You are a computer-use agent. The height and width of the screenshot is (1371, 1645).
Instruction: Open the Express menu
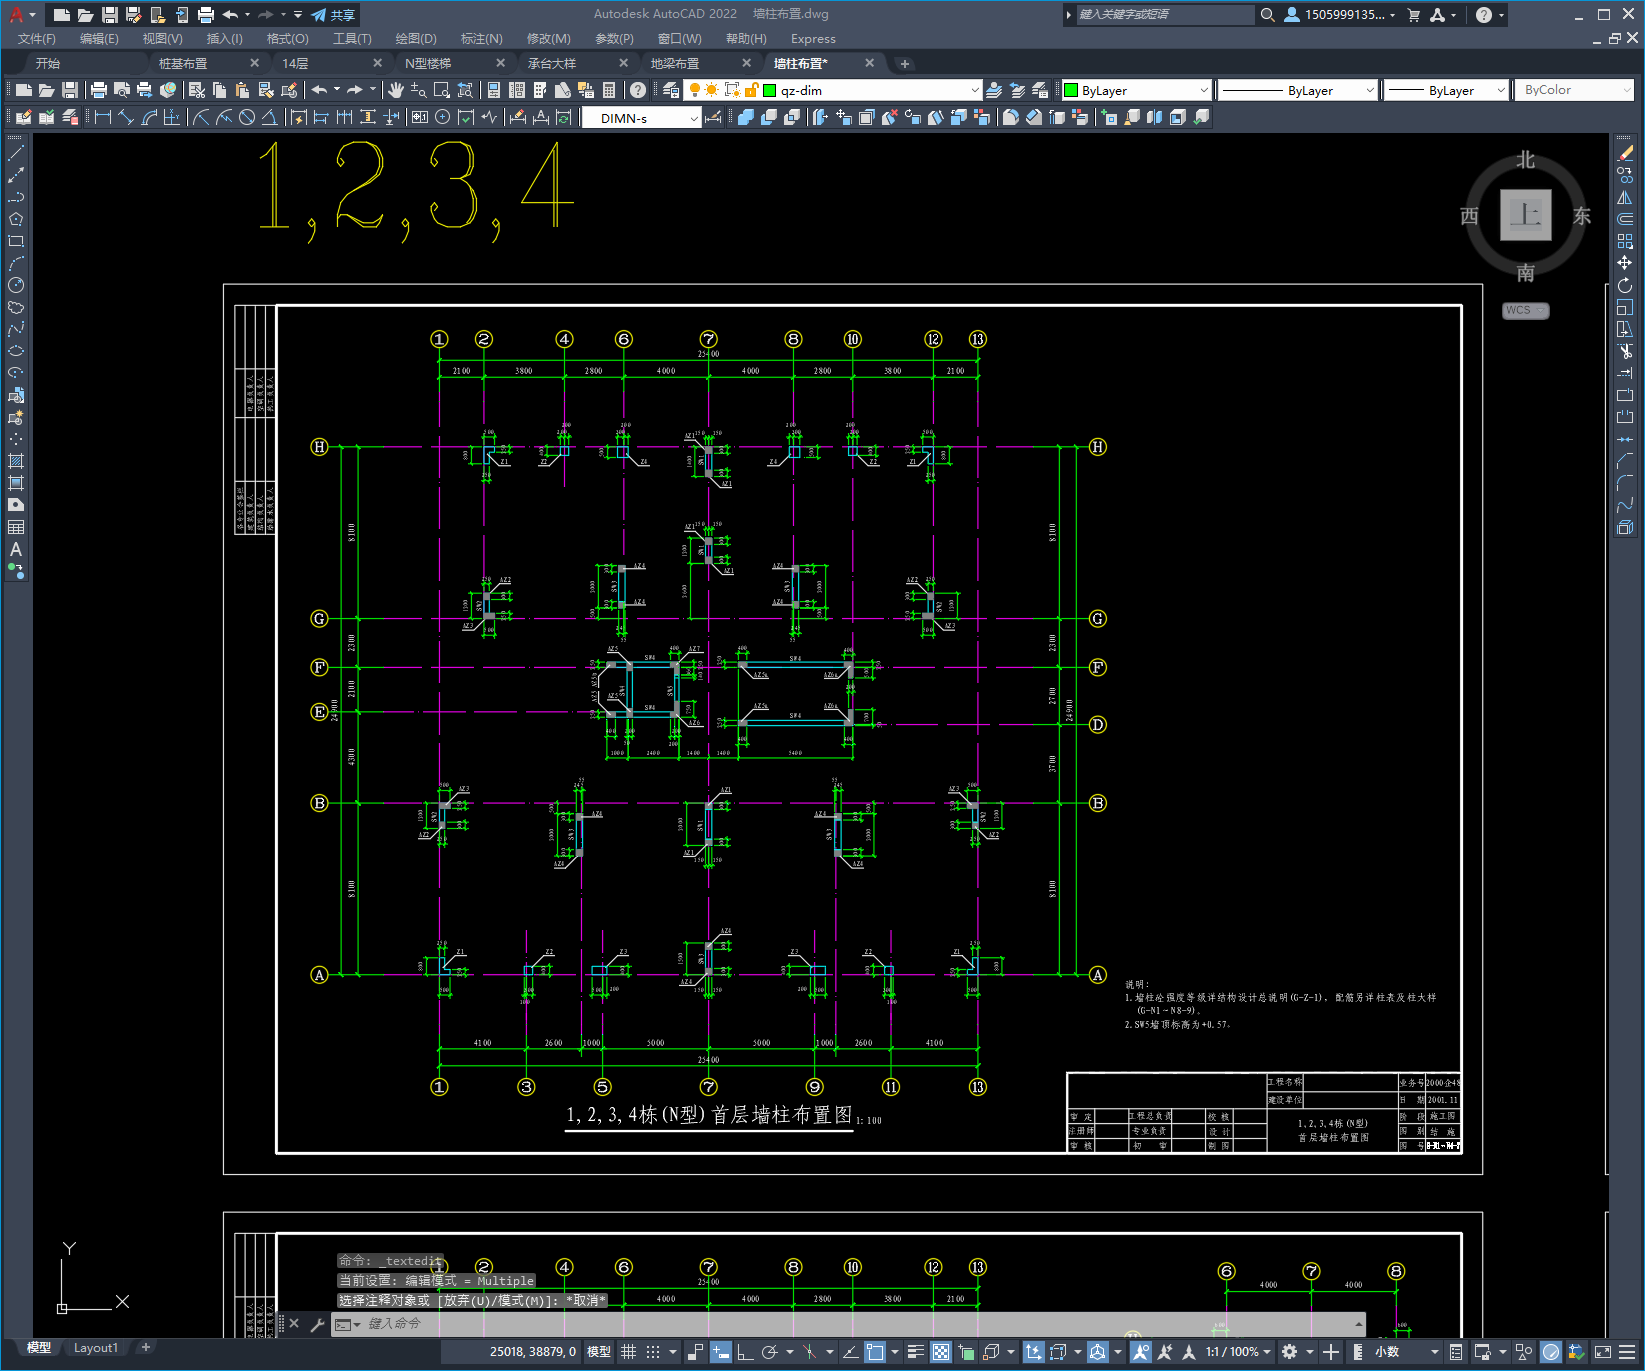[x=813, y=39]
